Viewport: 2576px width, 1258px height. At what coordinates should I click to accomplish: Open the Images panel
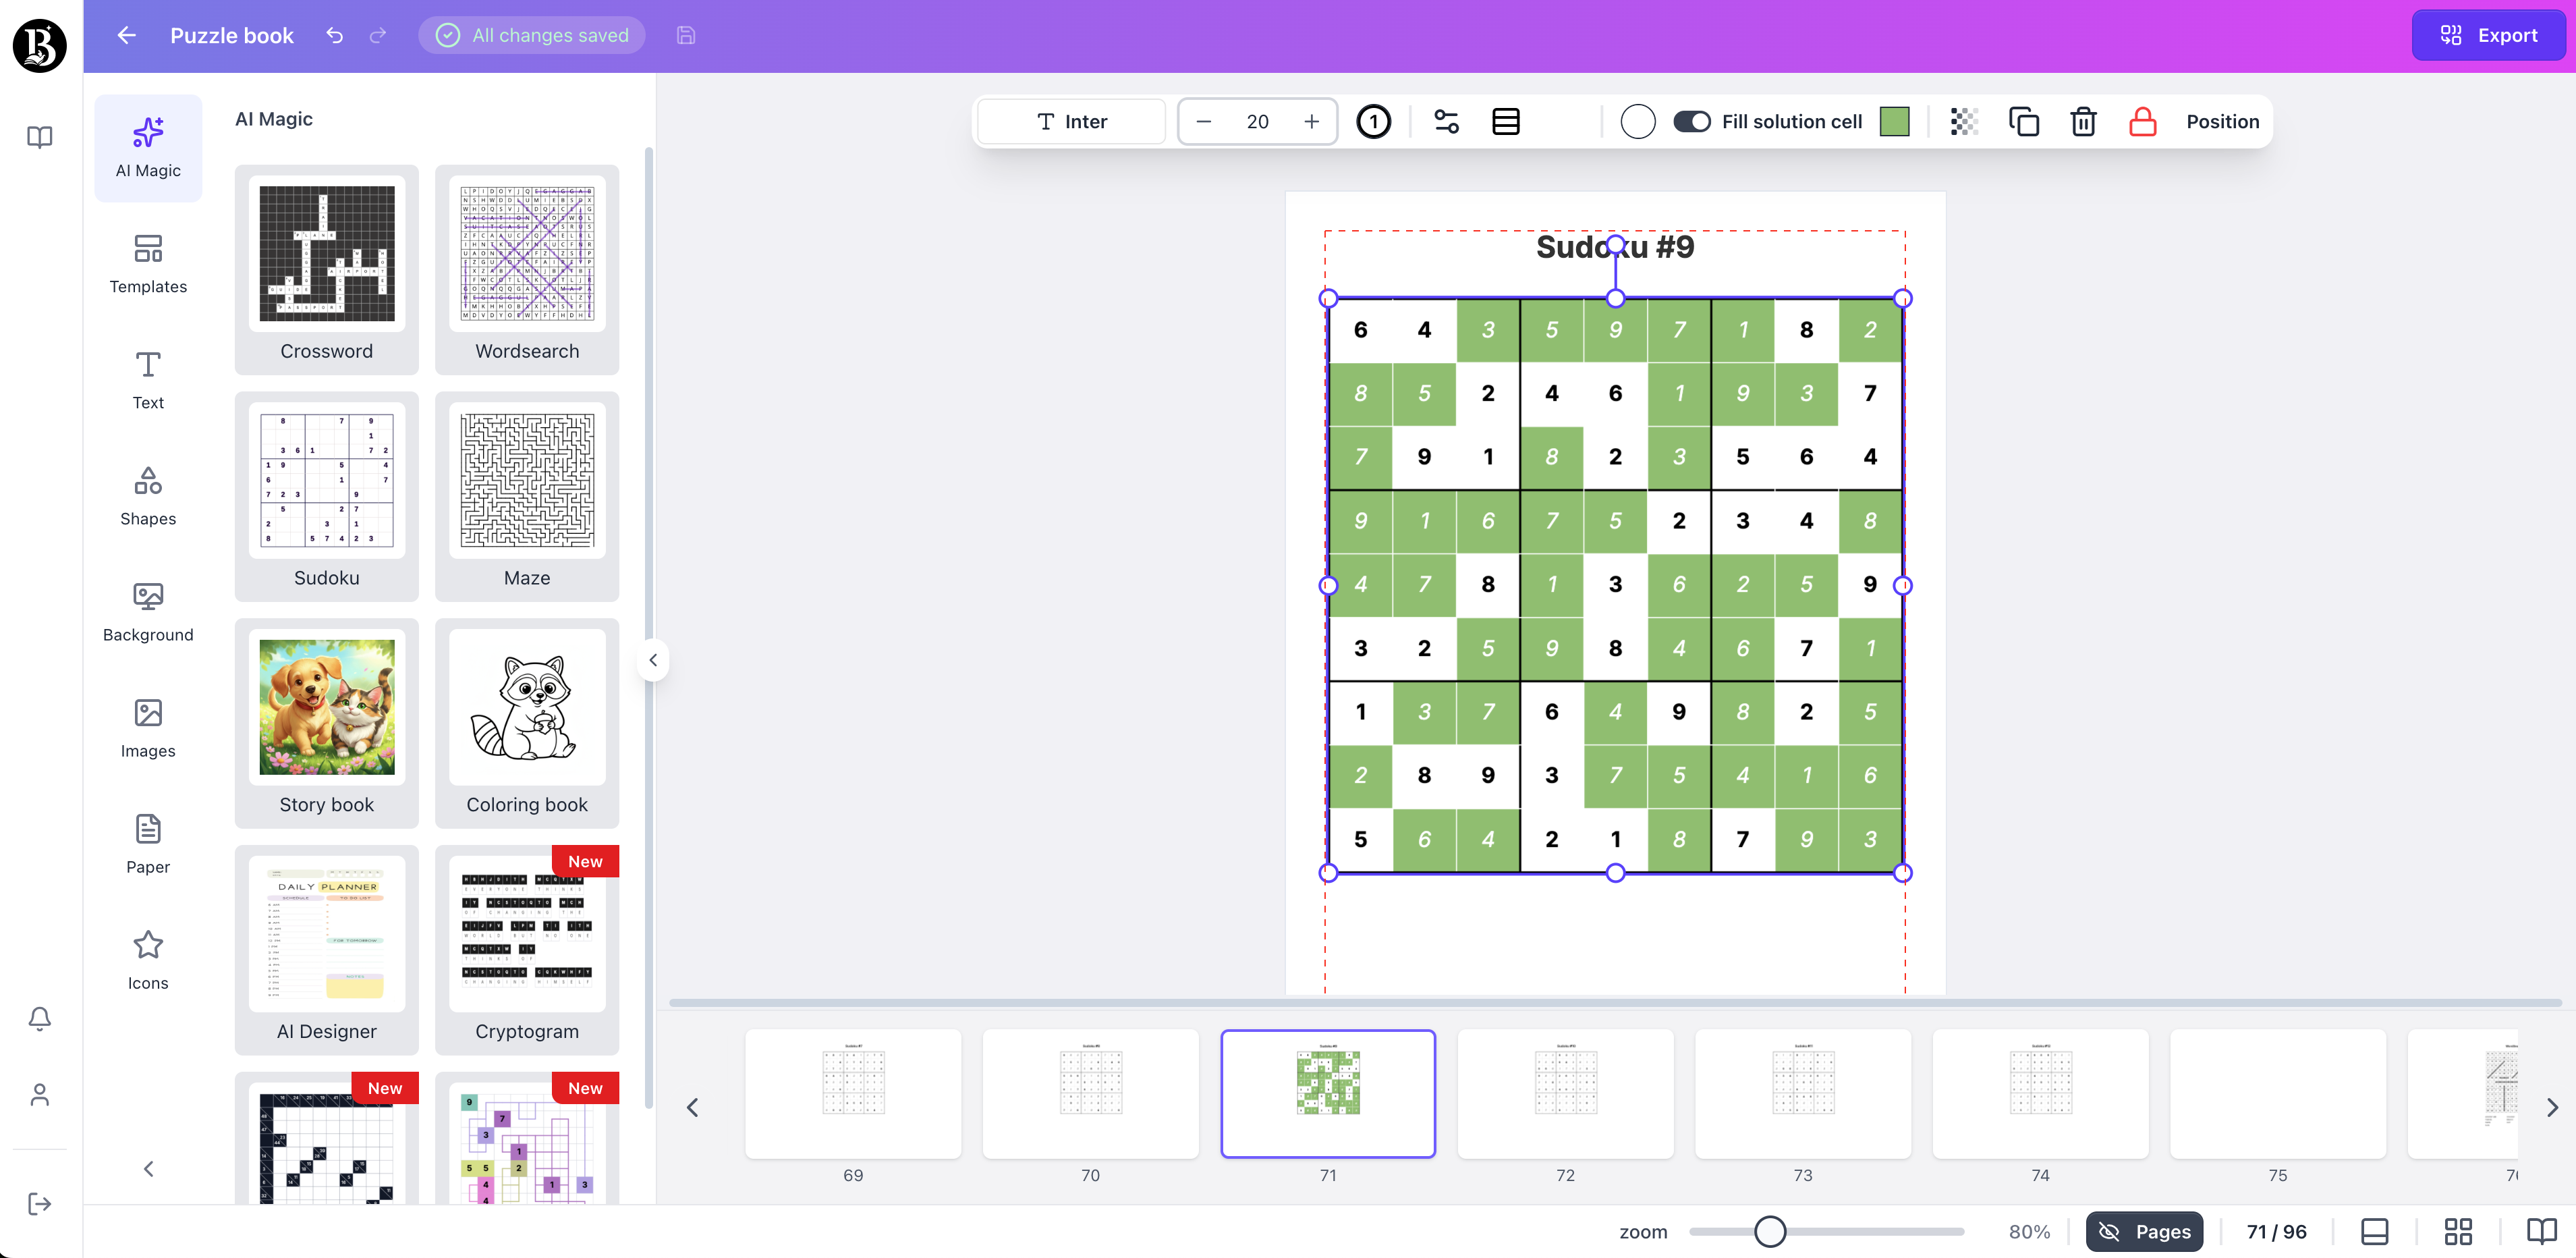(148, 728)
